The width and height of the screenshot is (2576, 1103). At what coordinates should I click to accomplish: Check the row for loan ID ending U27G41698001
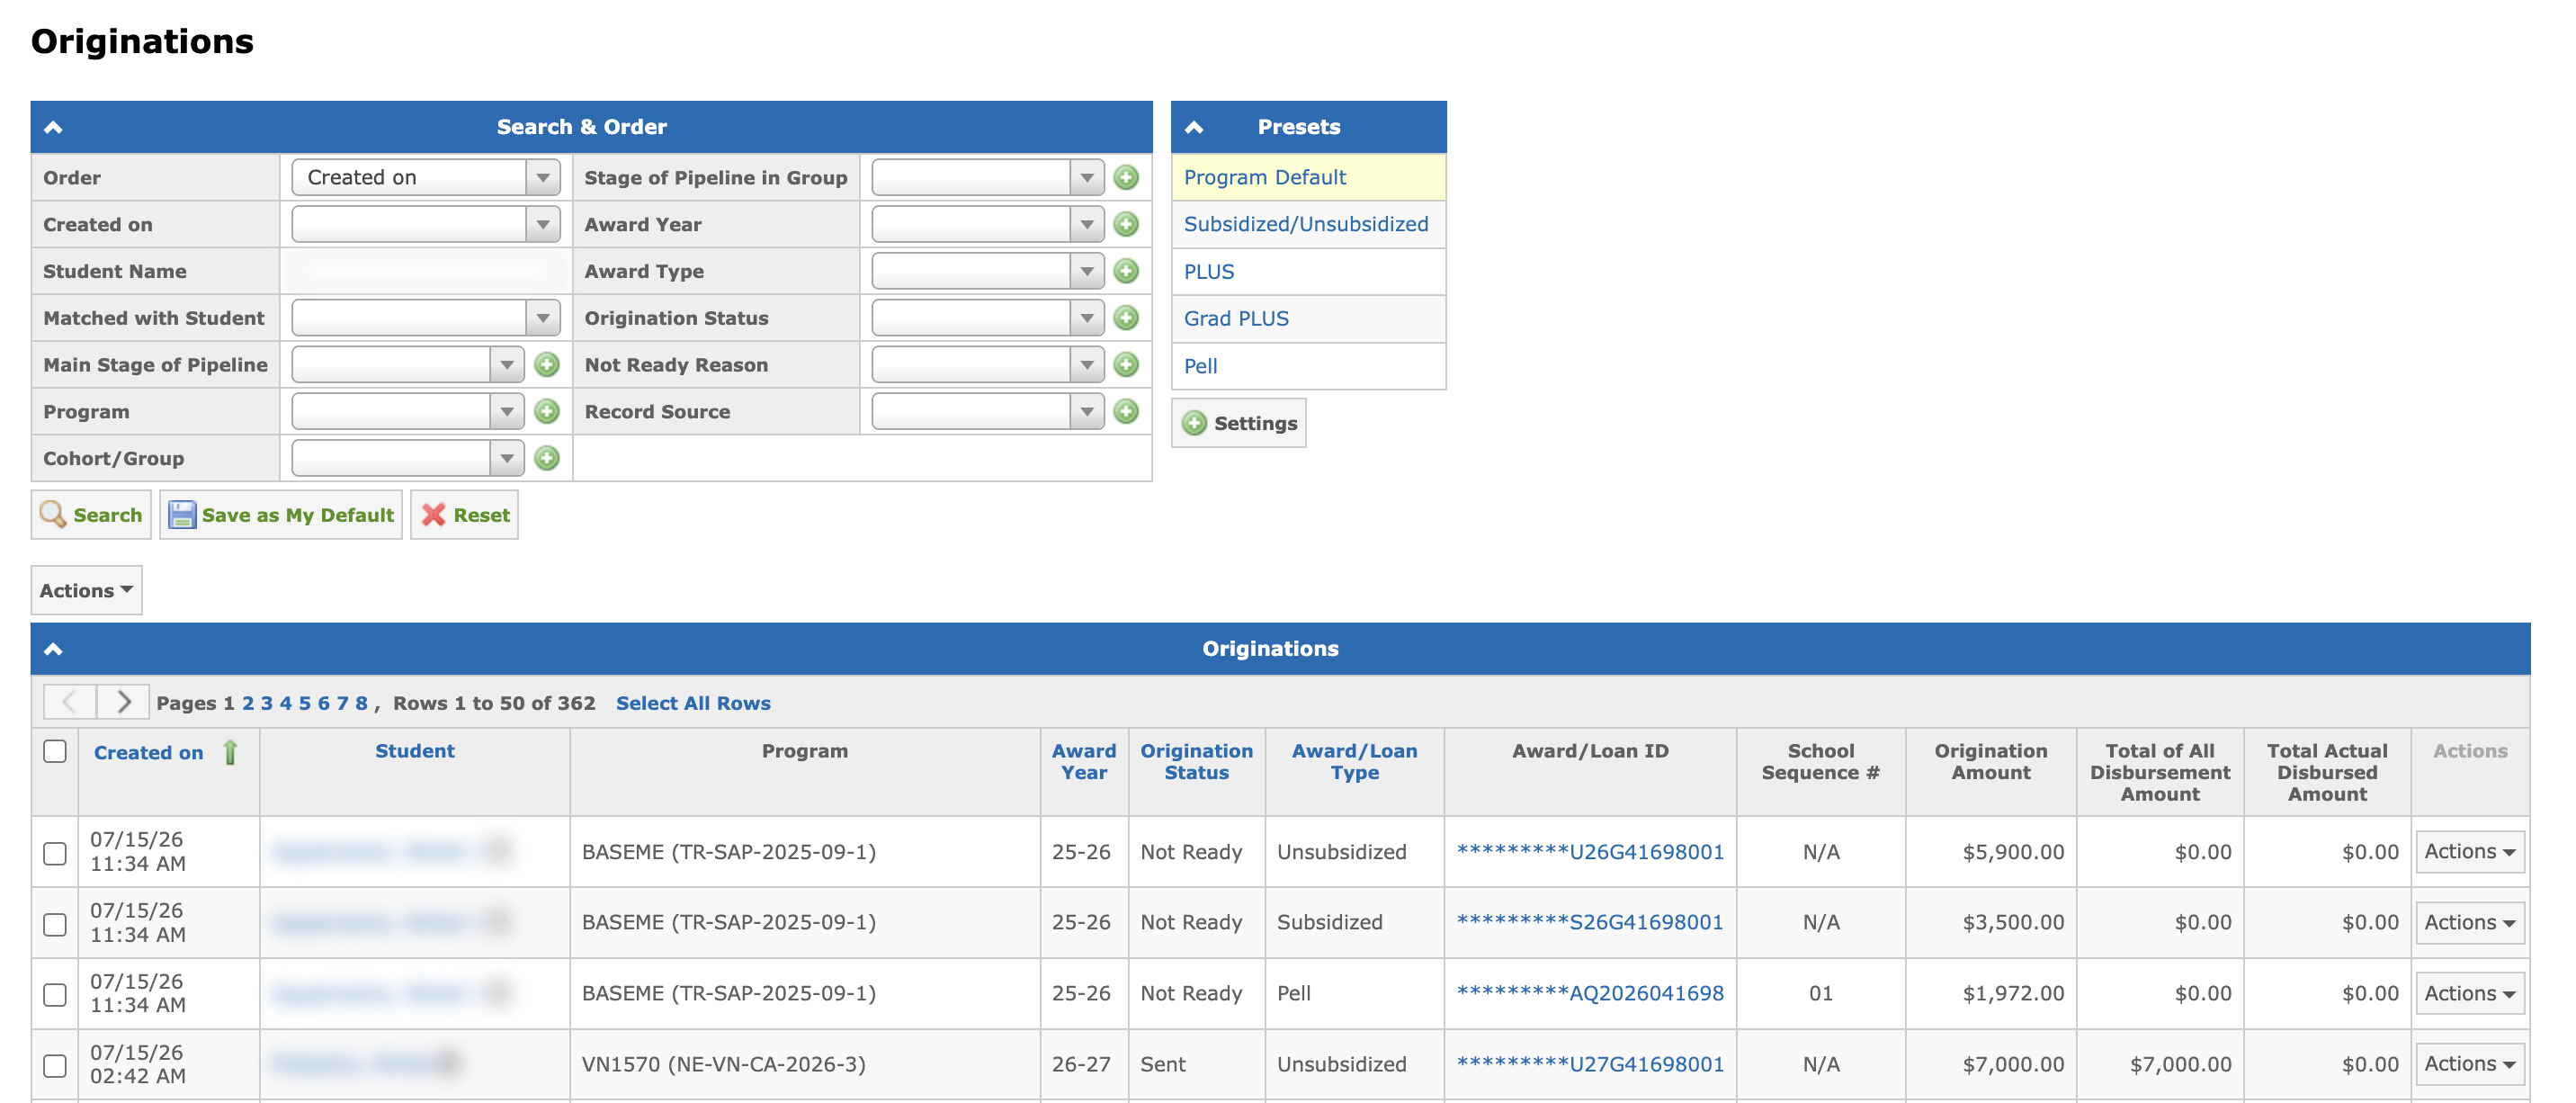click(55, 1065)
